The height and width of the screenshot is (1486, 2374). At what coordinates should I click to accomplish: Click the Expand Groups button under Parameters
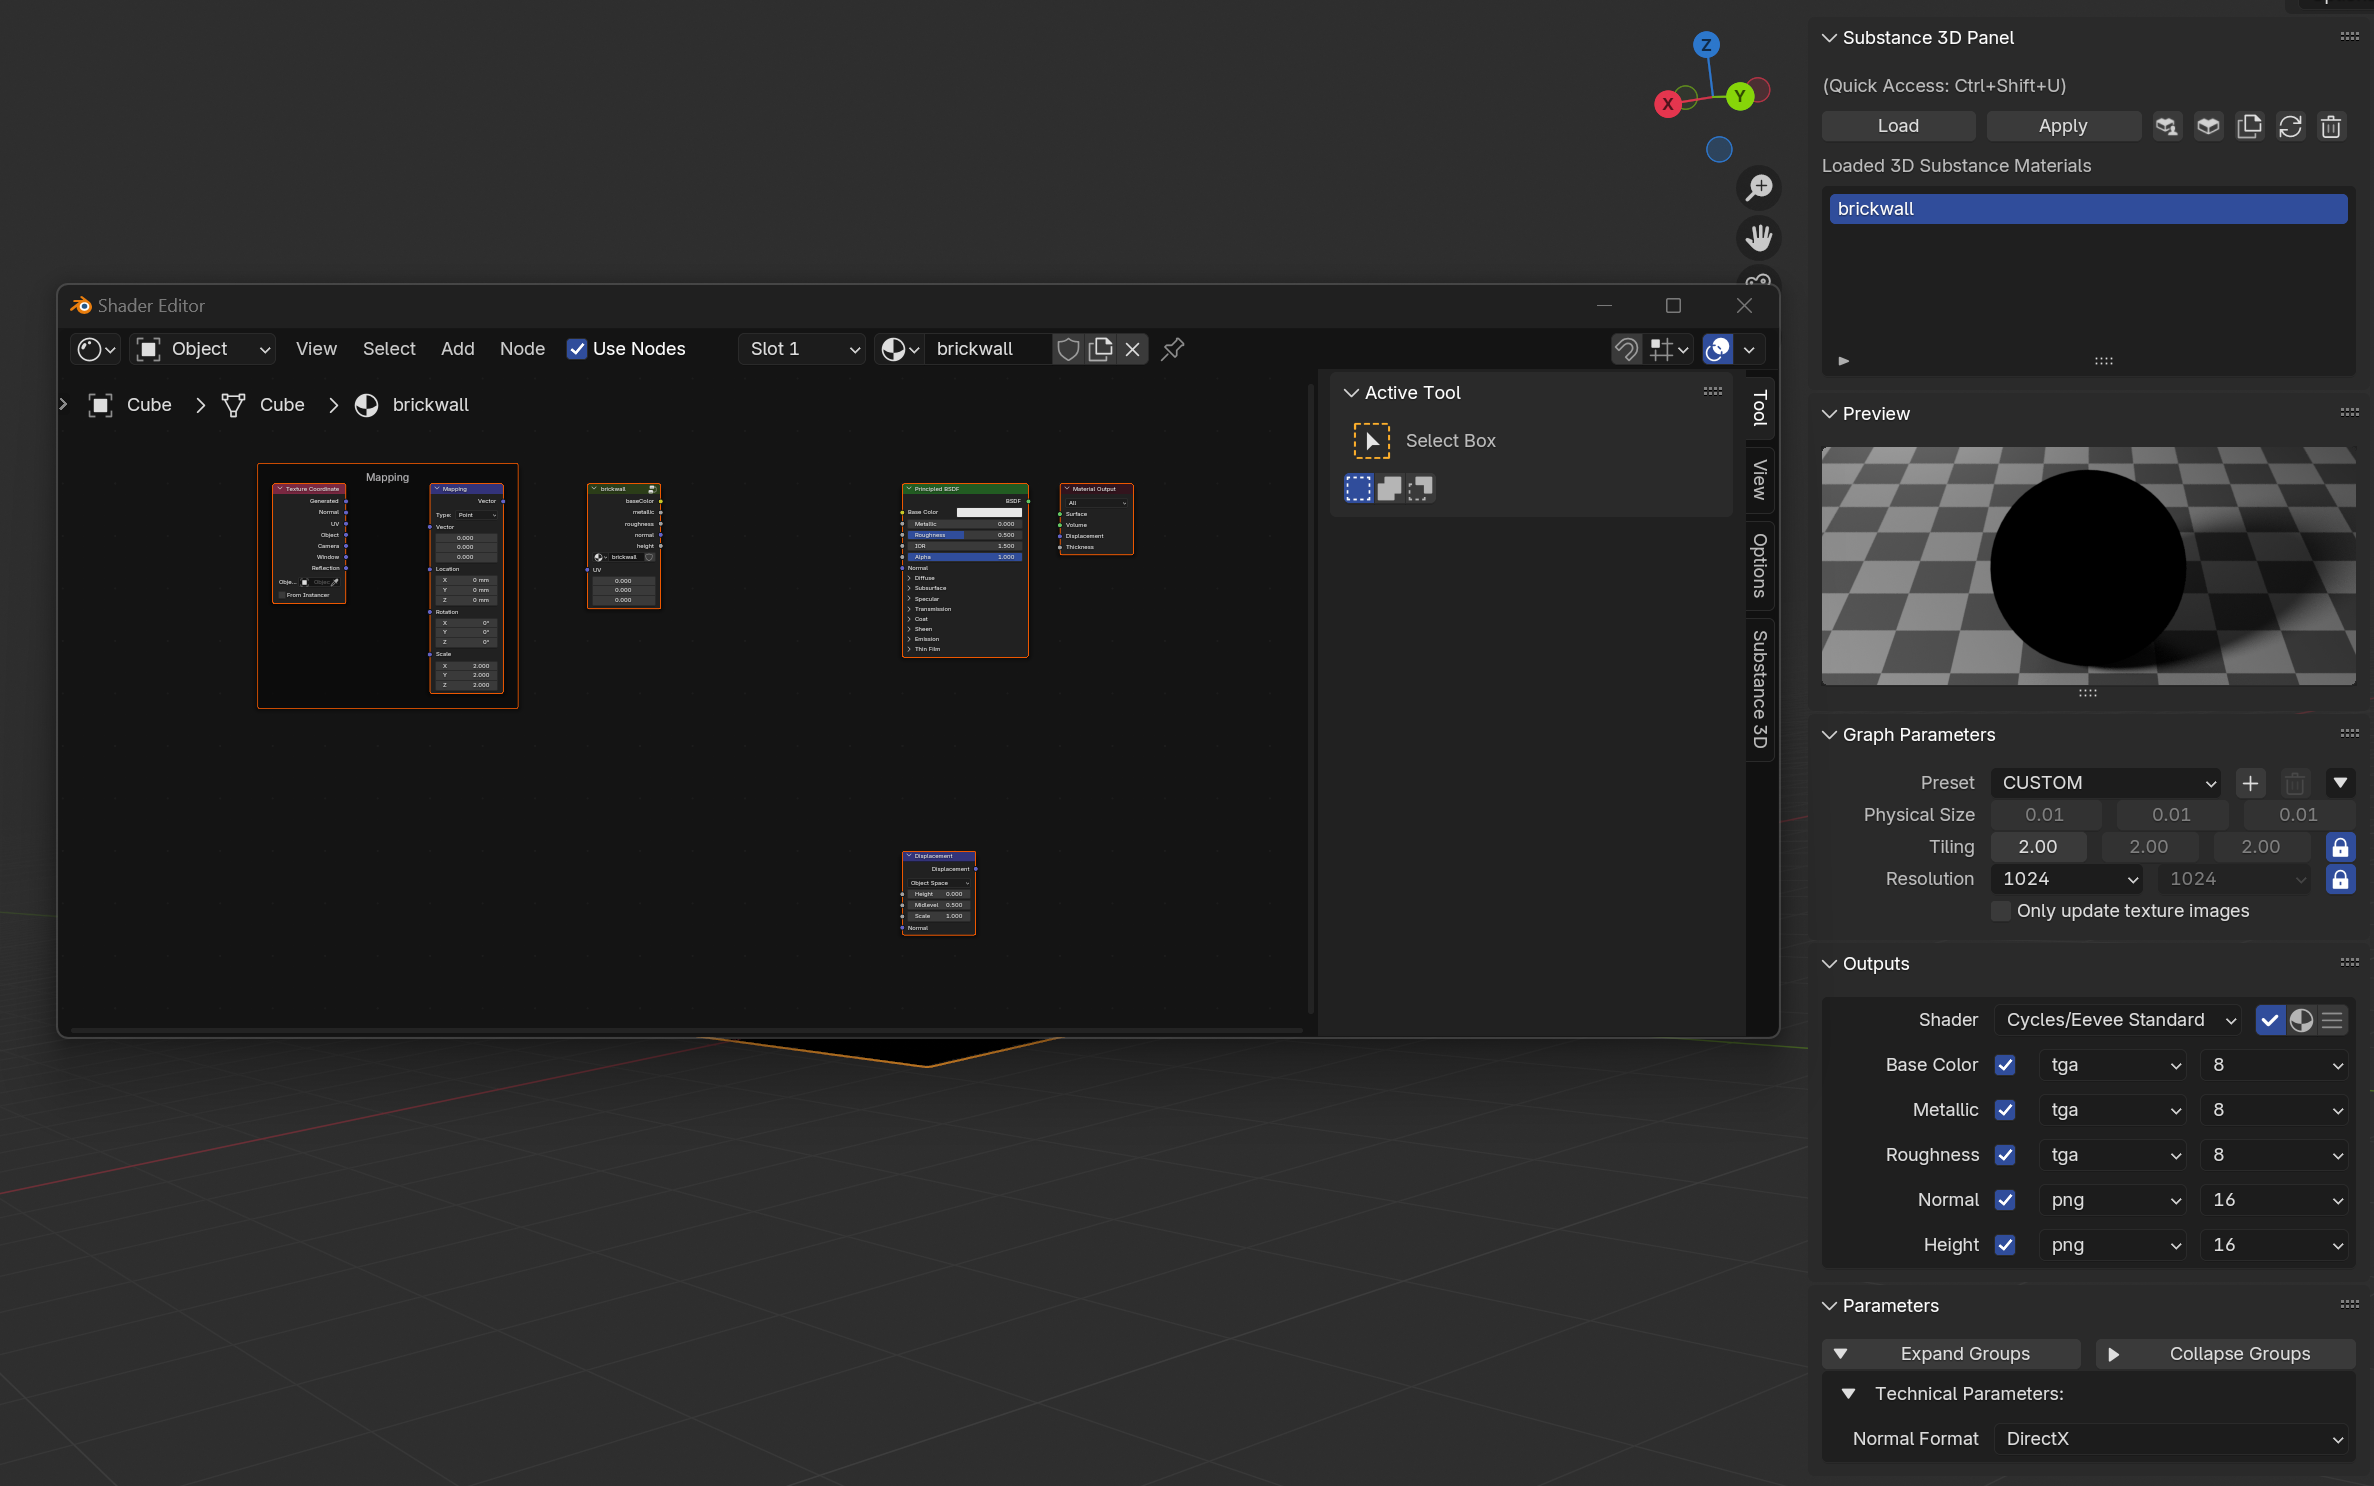(x=1950, y=1353)
